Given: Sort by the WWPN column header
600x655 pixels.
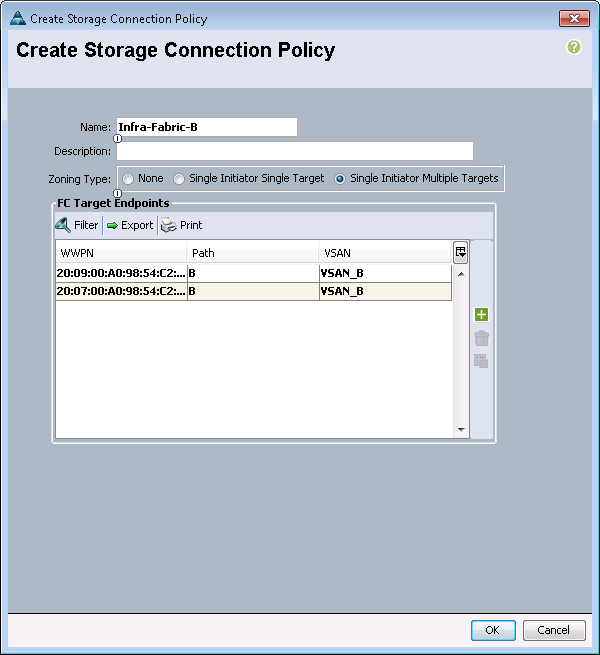Looking at the screenshot, I should [121, 253].
